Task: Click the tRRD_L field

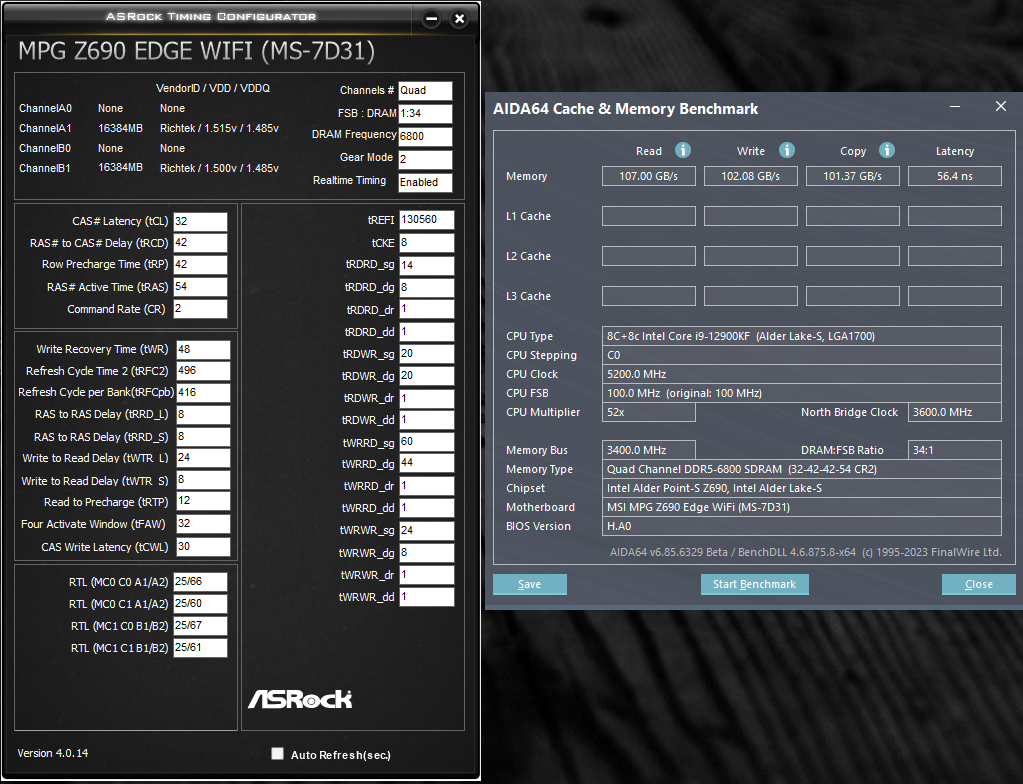Action: [204, 415]
